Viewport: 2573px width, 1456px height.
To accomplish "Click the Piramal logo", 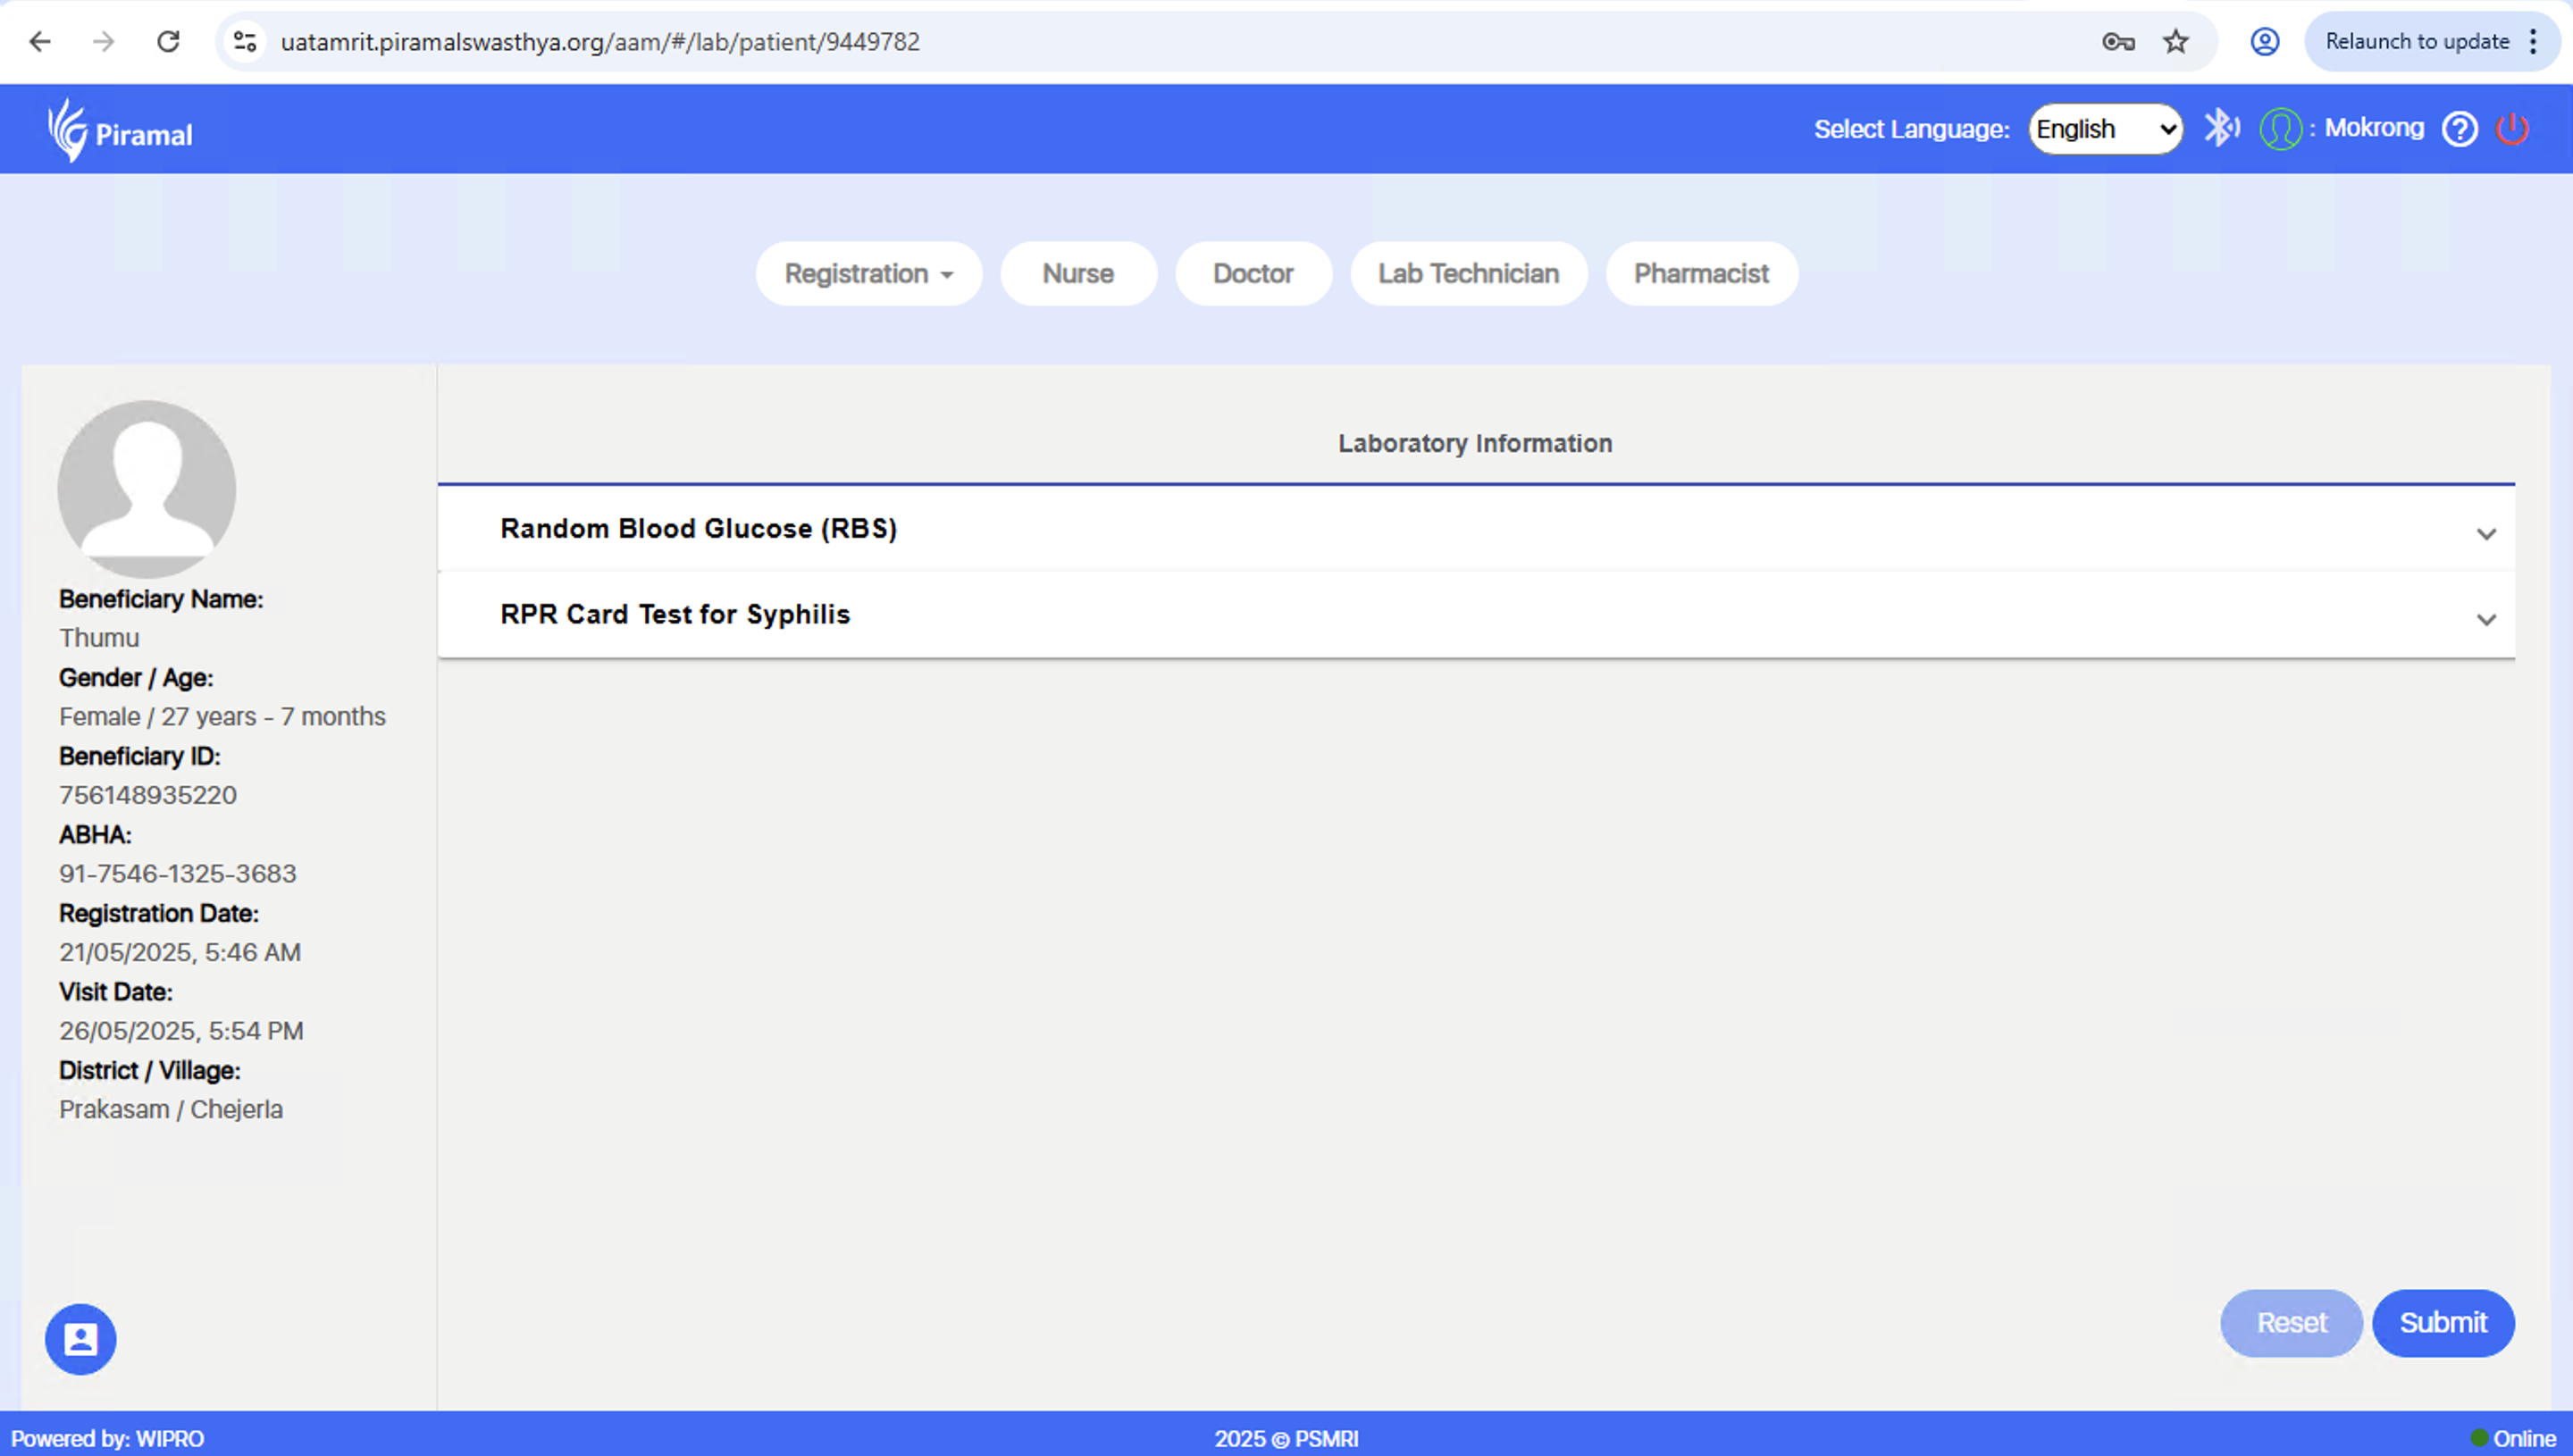I will 120,130.
